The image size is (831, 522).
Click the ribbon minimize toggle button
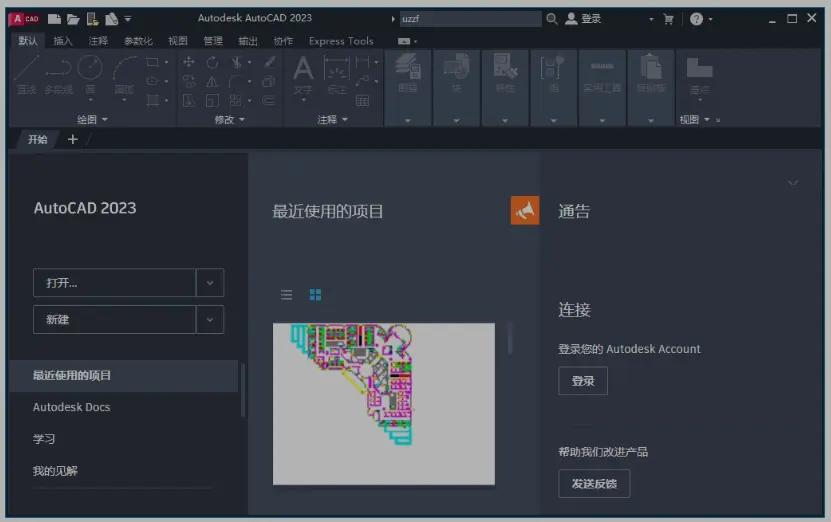[404, 41]
